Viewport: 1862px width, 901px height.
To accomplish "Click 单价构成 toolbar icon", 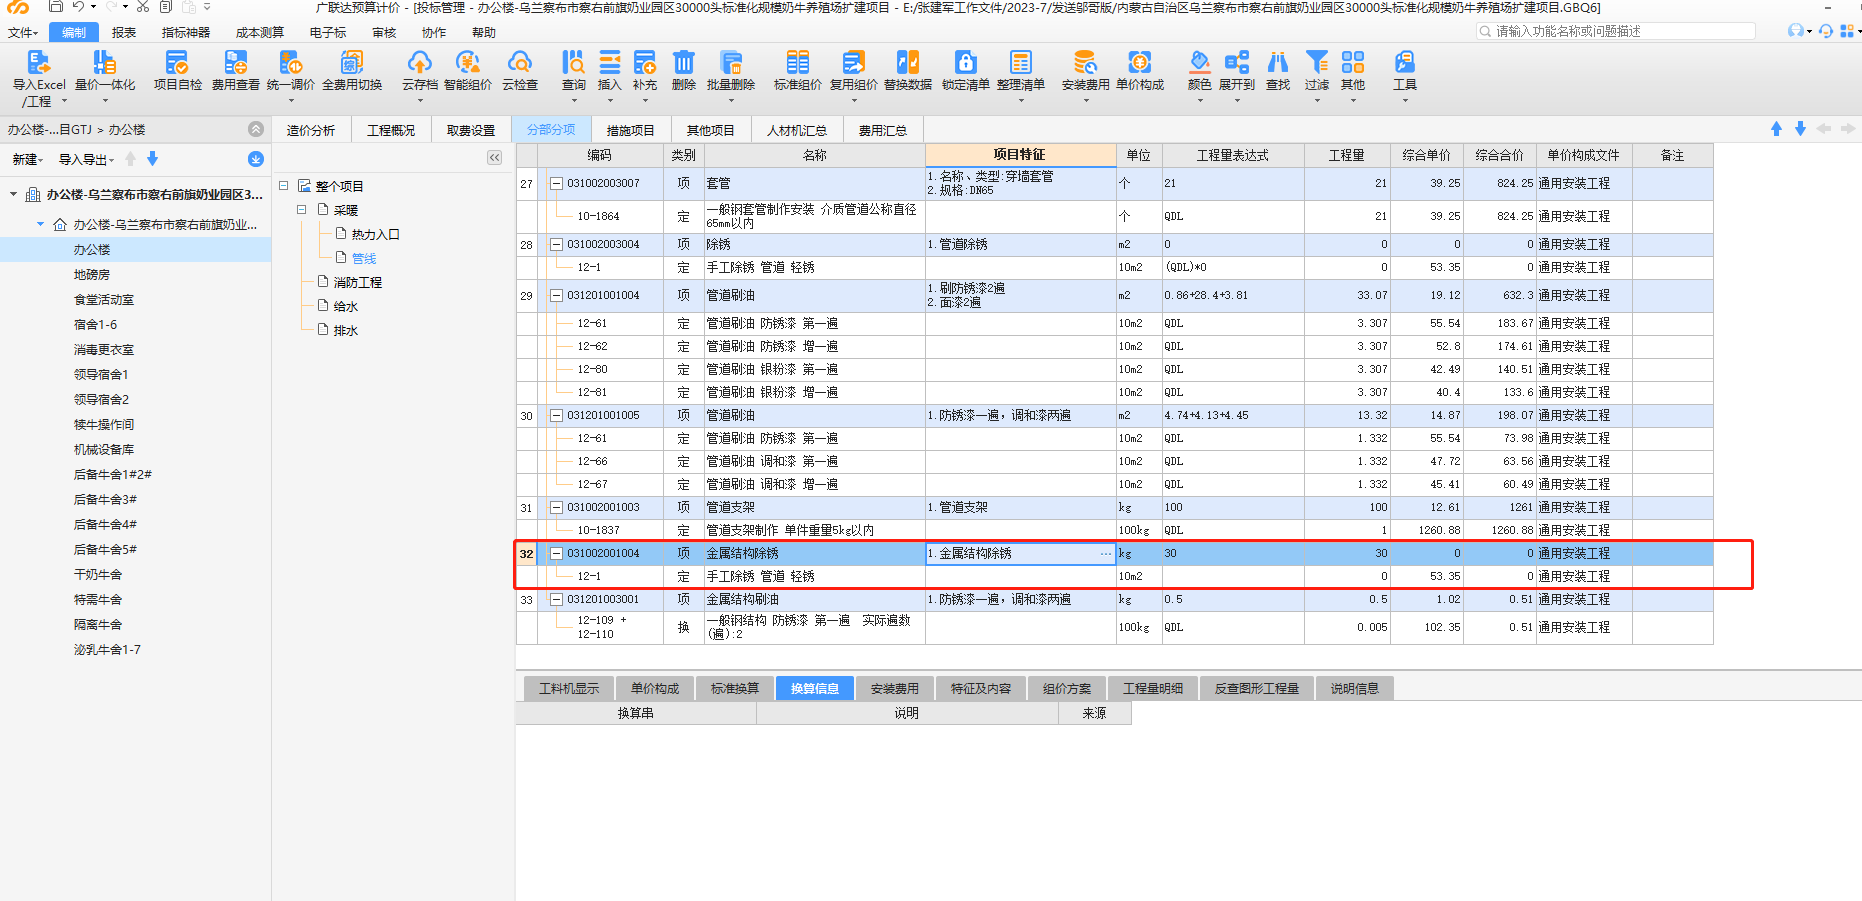I will (1140, 62).
